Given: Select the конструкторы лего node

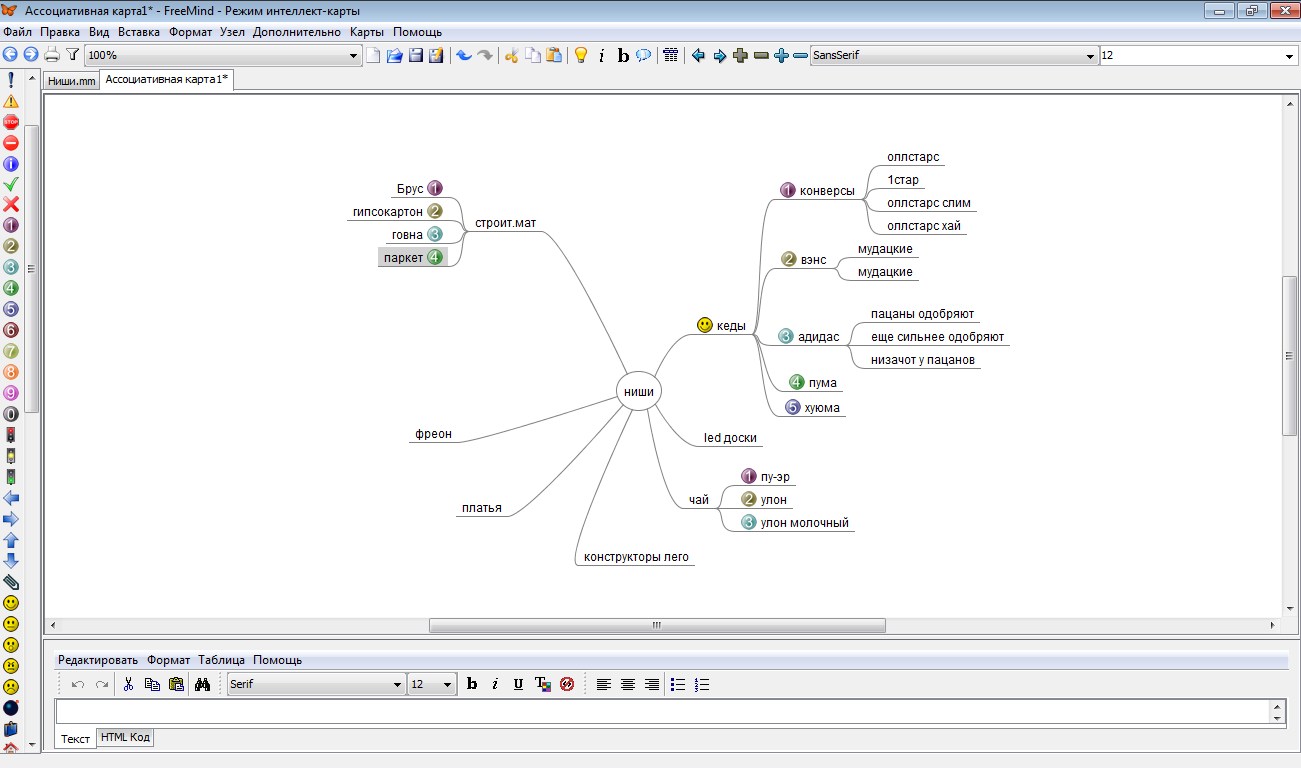Looking at the screenshot, I should (636, 557).
